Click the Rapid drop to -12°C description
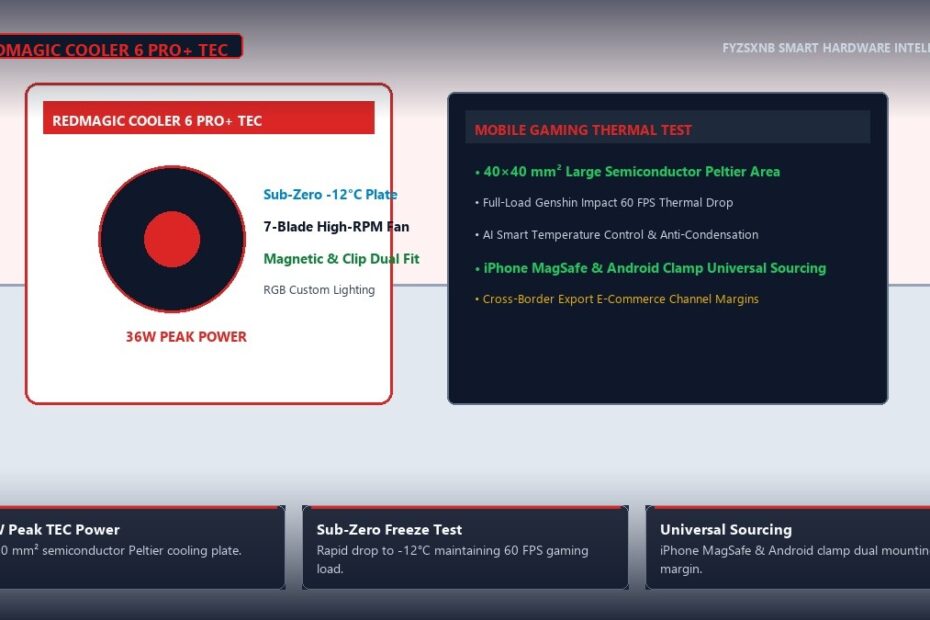This screenshot has width=930, height=620. (x=452, y=559)
